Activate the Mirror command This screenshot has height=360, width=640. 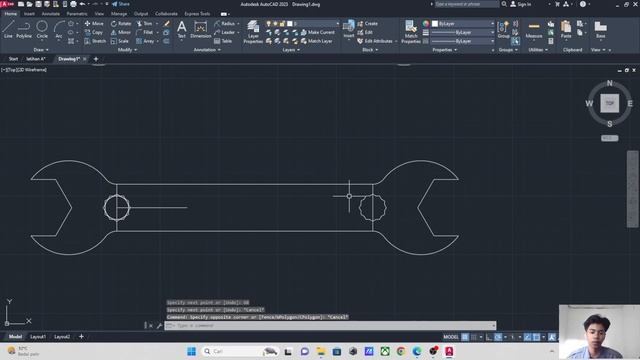coord(121,32)
